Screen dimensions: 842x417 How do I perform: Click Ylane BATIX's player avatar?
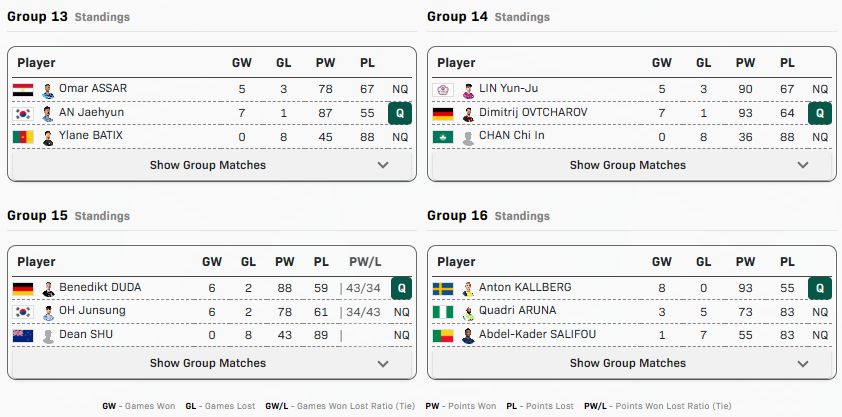tap(48, 137)
